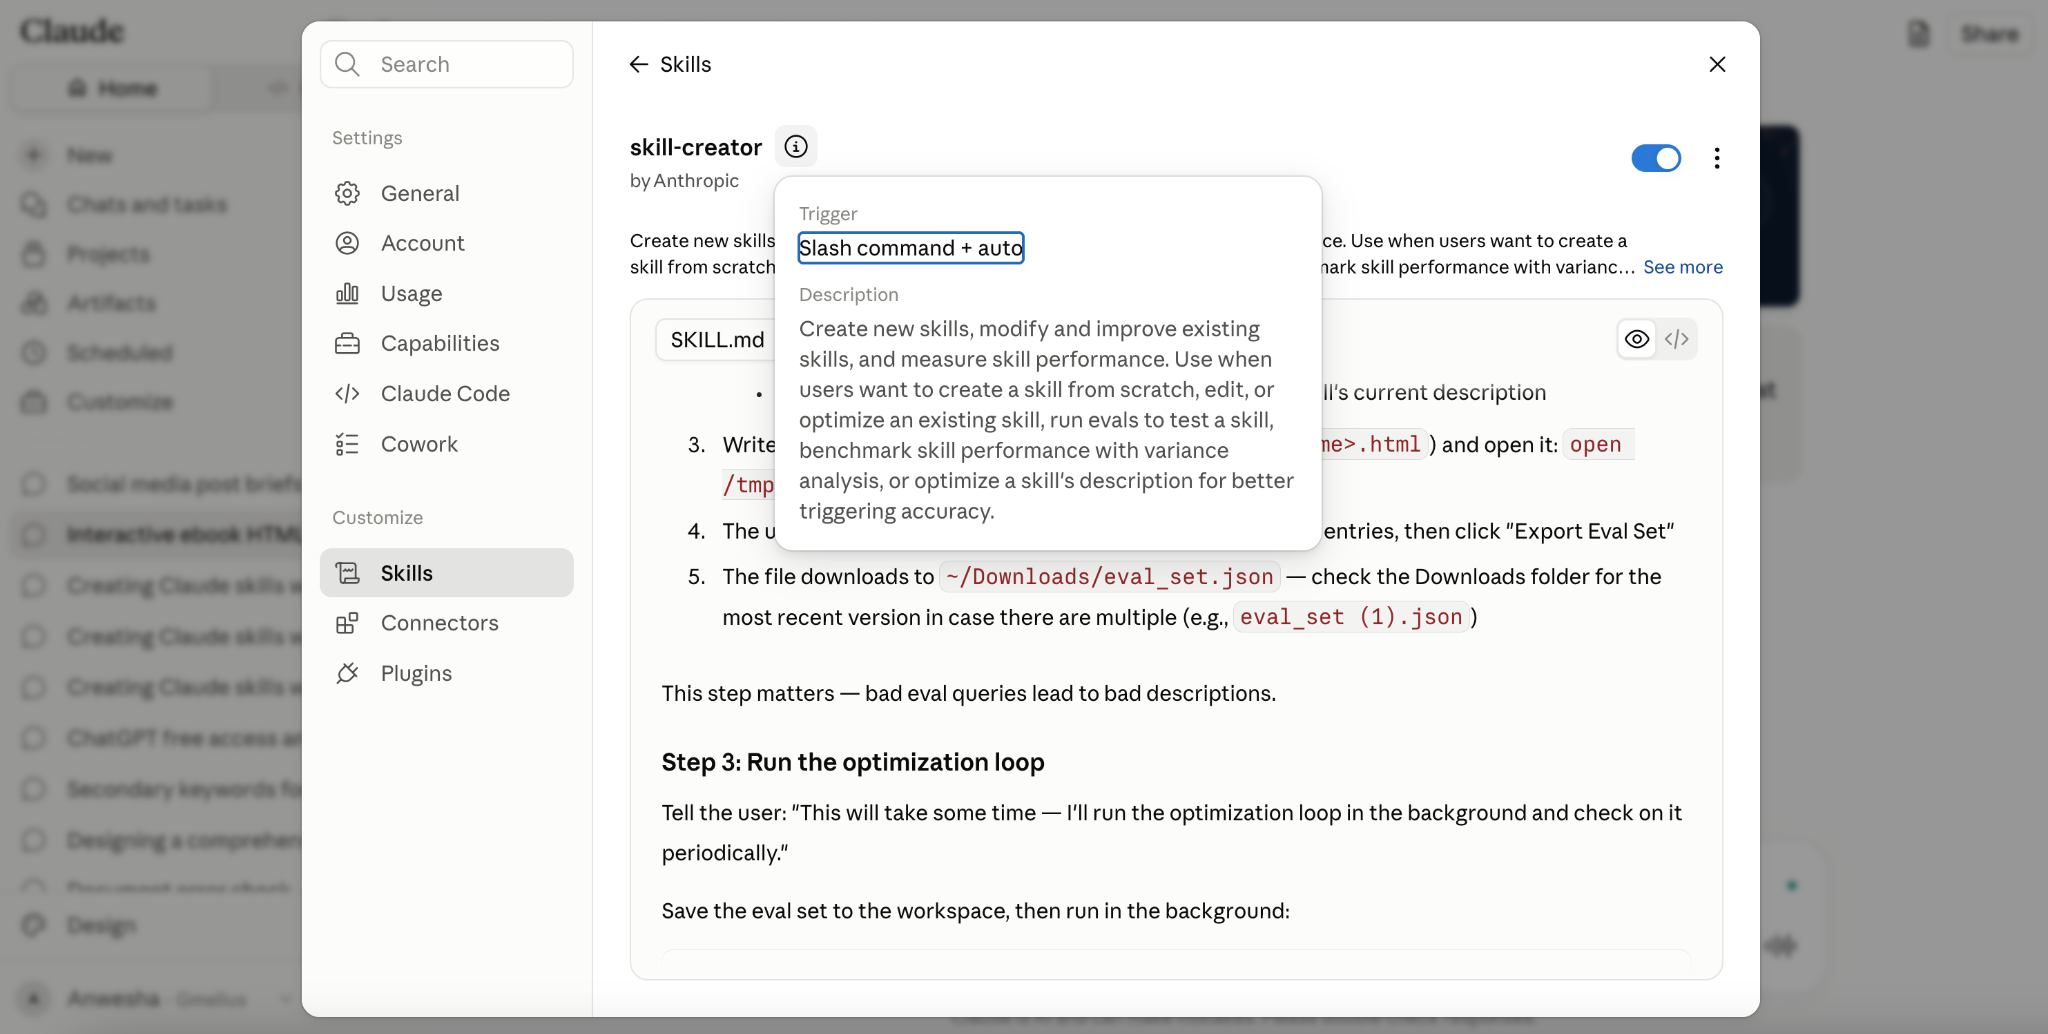Select Usage in settings menu
Viewport: 2048px width, 1034px height.
click(x=447, y=293)
